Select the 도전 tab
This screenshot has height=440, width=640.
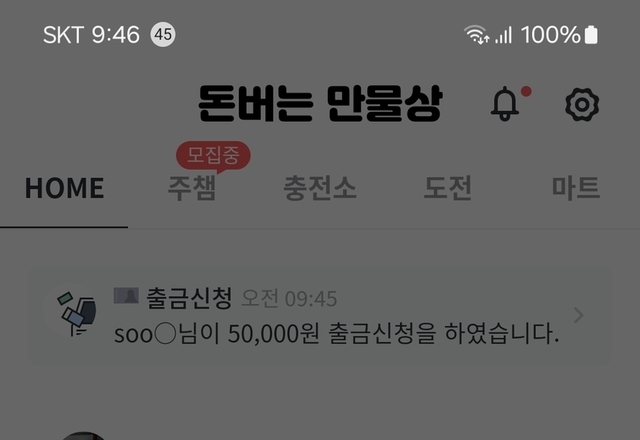coord(448,188)
